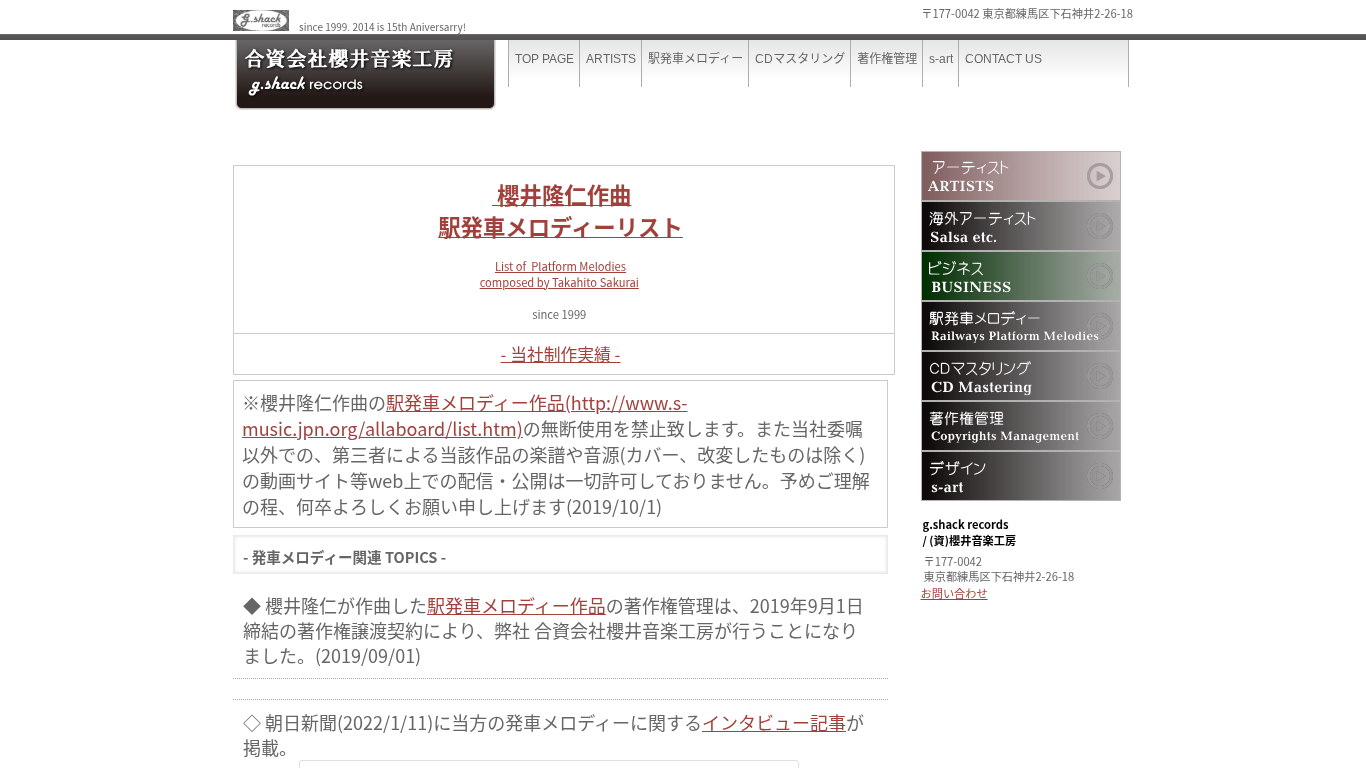Click play arrow icon on ARTISTS banner
The height and width of the screenshot is (768, 1366).
click(1100, 176)
